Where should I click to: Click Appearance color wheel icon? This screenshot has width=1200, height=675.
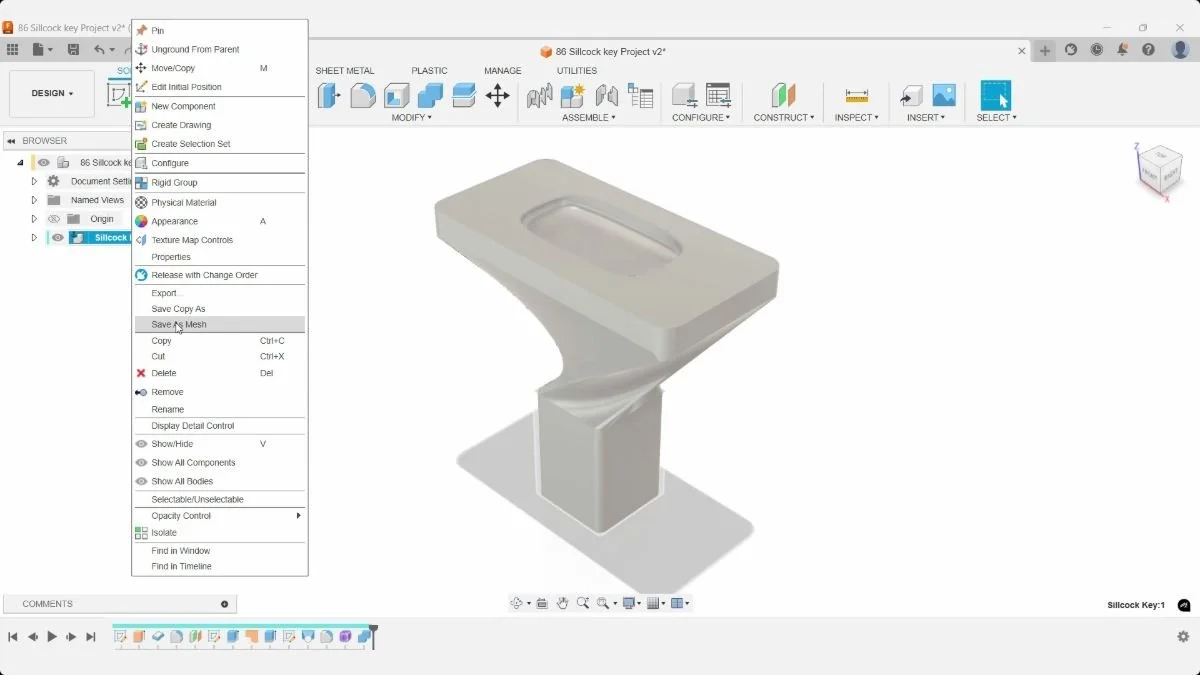coord(141,221)
